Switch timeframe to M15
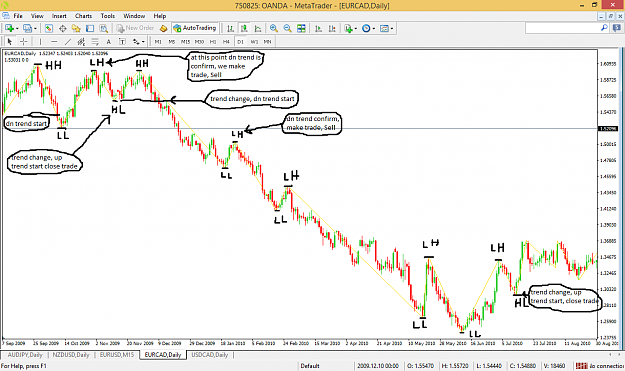 click(x=185, y=41)
